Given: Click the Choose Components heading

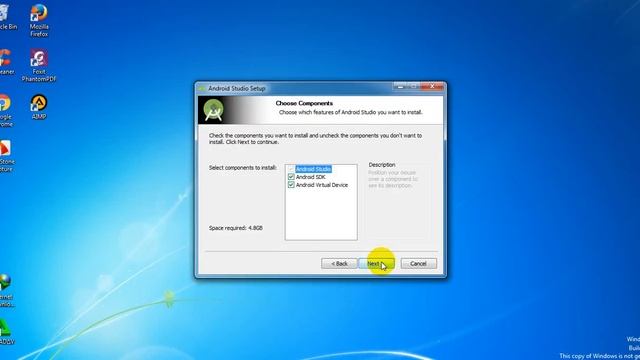Looking at the screenshot, I should (x=304, y=103).
